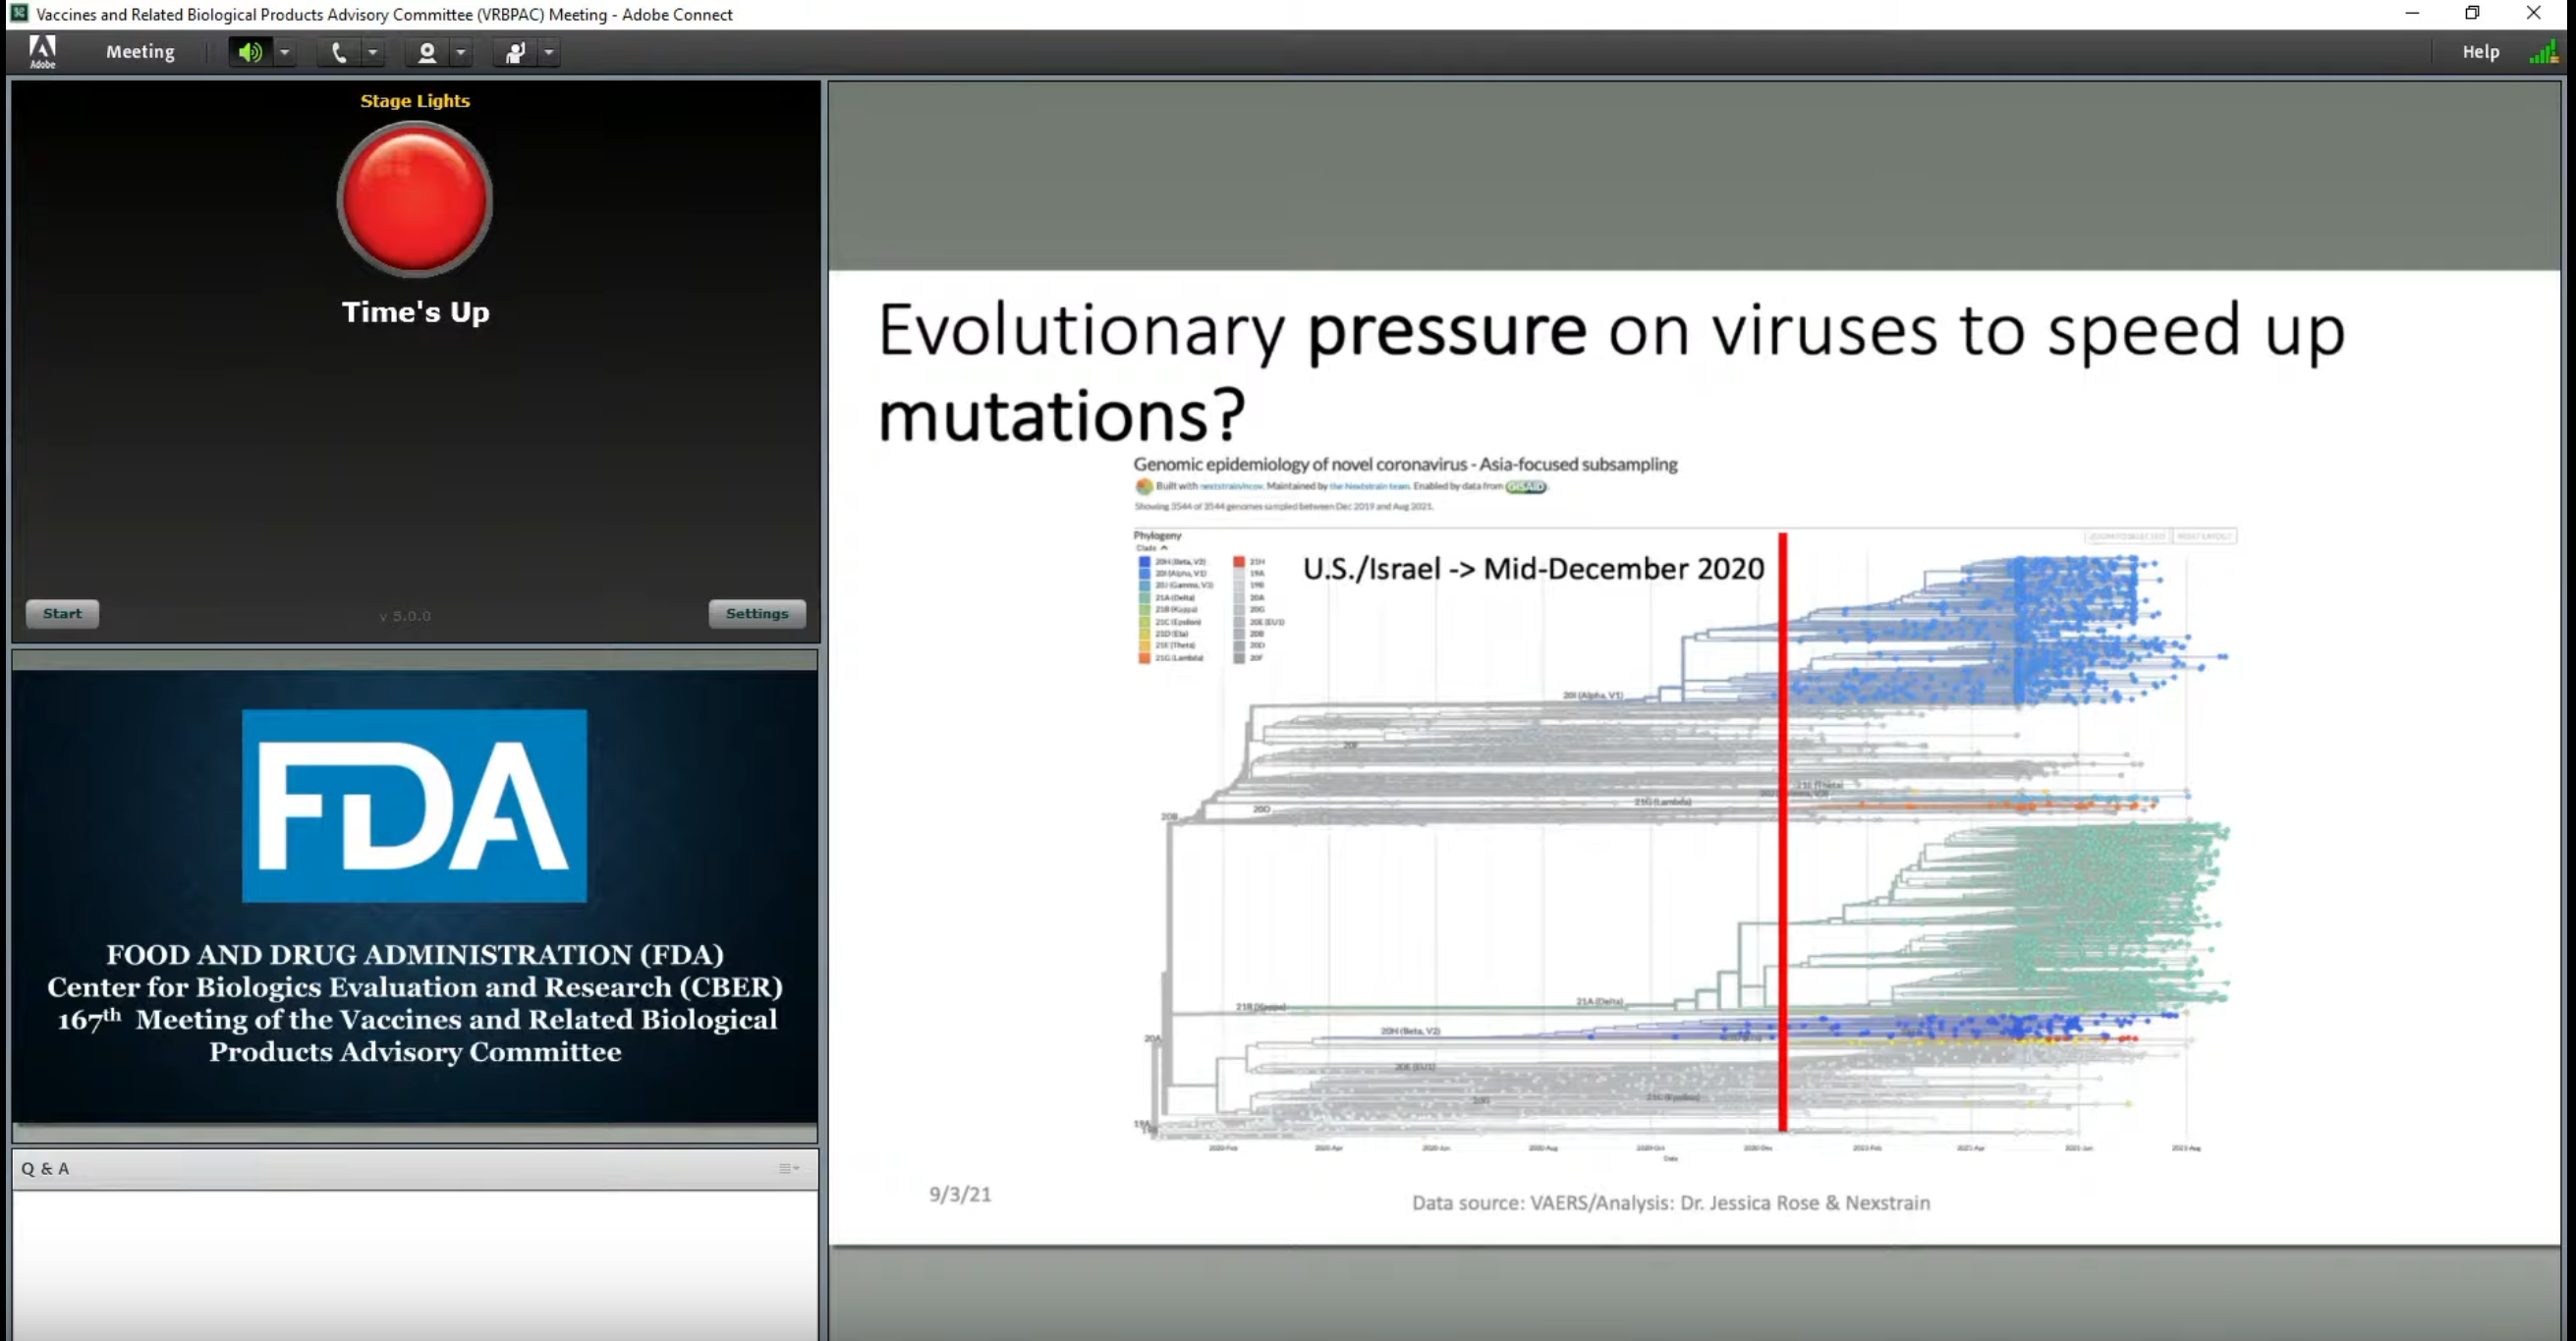
Task: Click the "v 5.0.0" version label
Action: [405, 616]
